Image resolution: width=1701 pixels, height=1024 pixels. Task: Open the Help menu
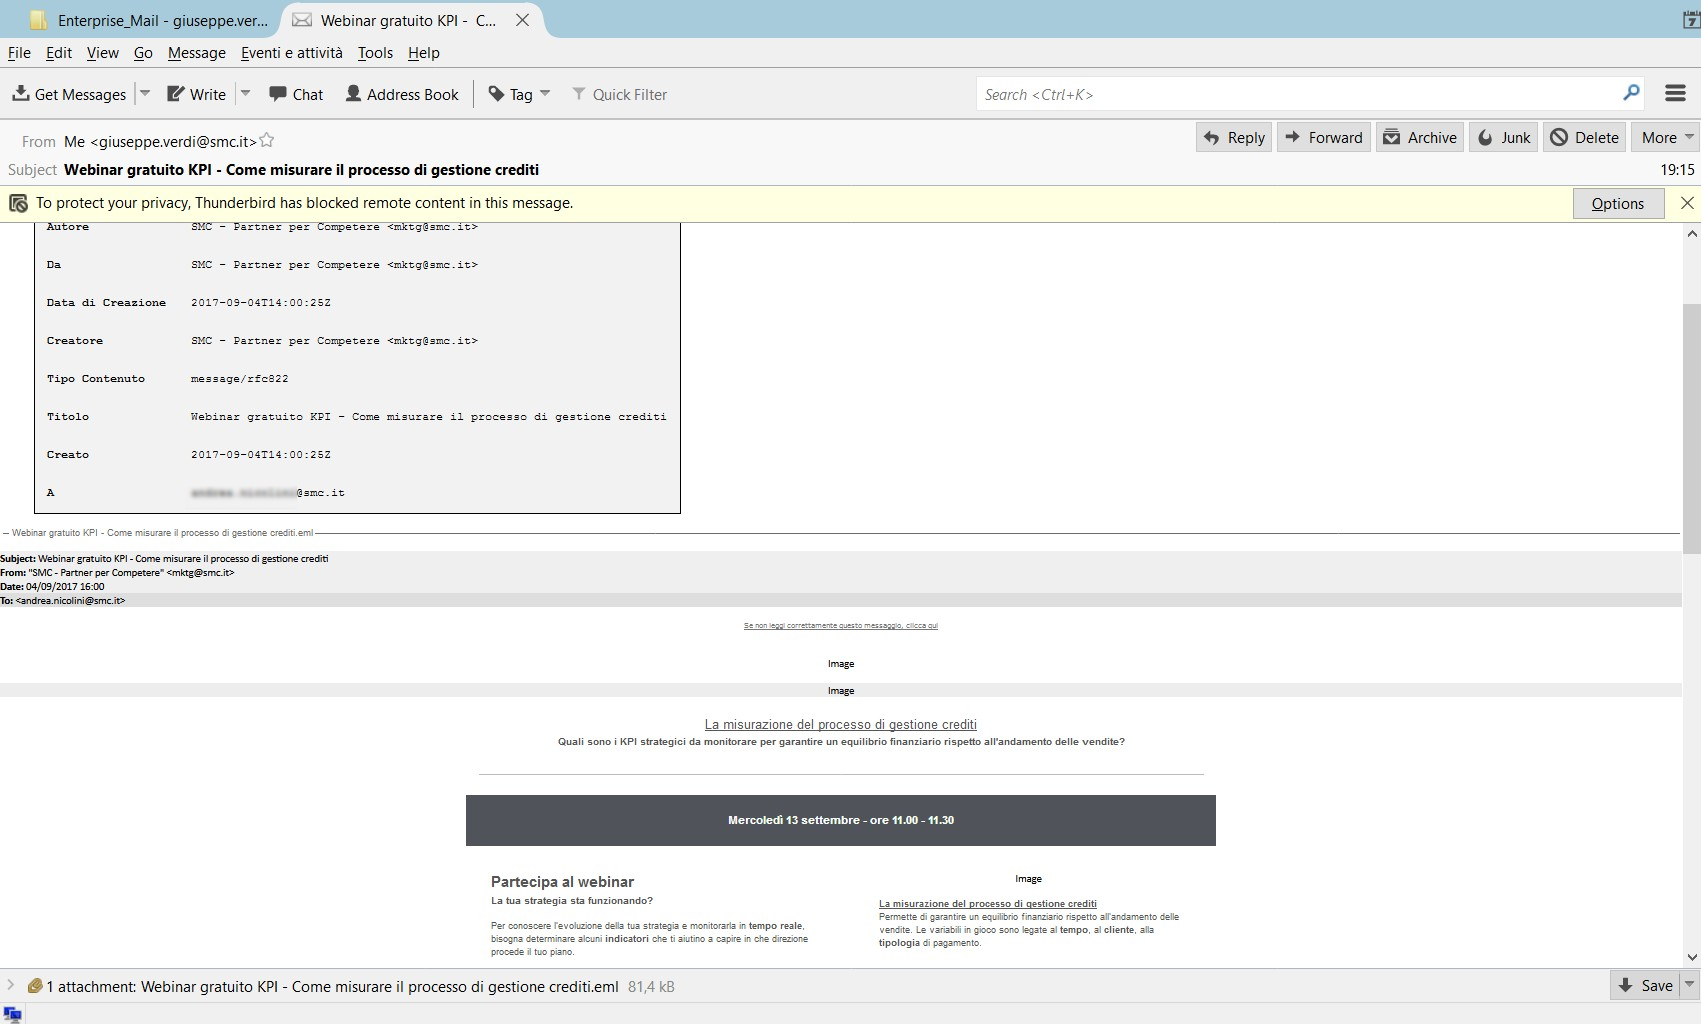[423, 53]
